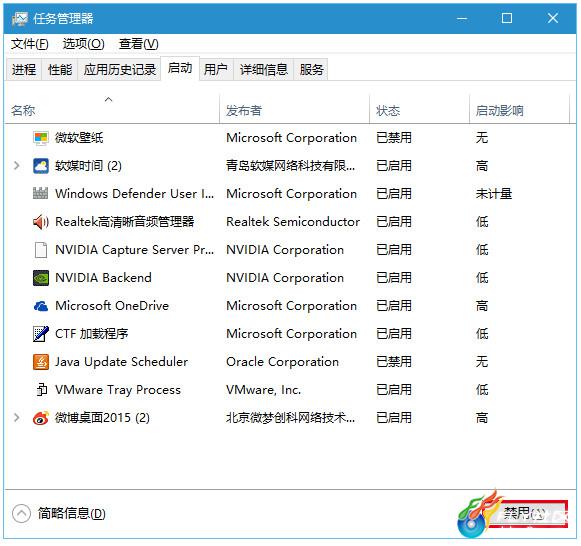Screen dimensions: 581x546
Task: Click the Task Manager title bar icon
Action: tap(19, 19)
